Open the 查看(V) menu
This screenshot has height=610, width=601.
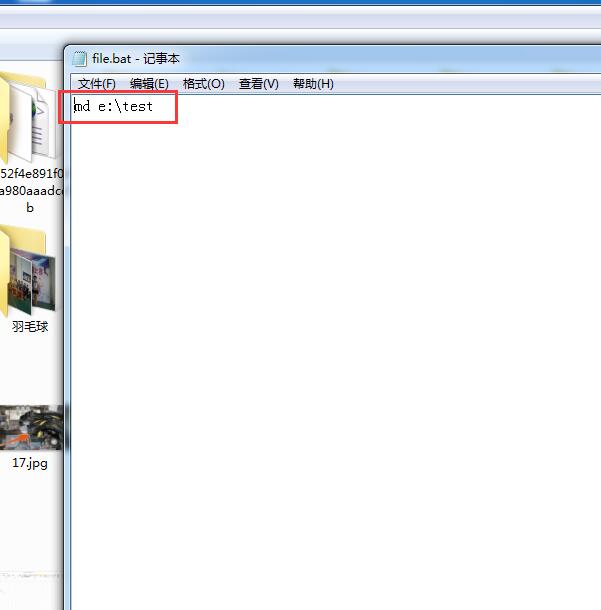pyautogui.click(x=259, y=84)
